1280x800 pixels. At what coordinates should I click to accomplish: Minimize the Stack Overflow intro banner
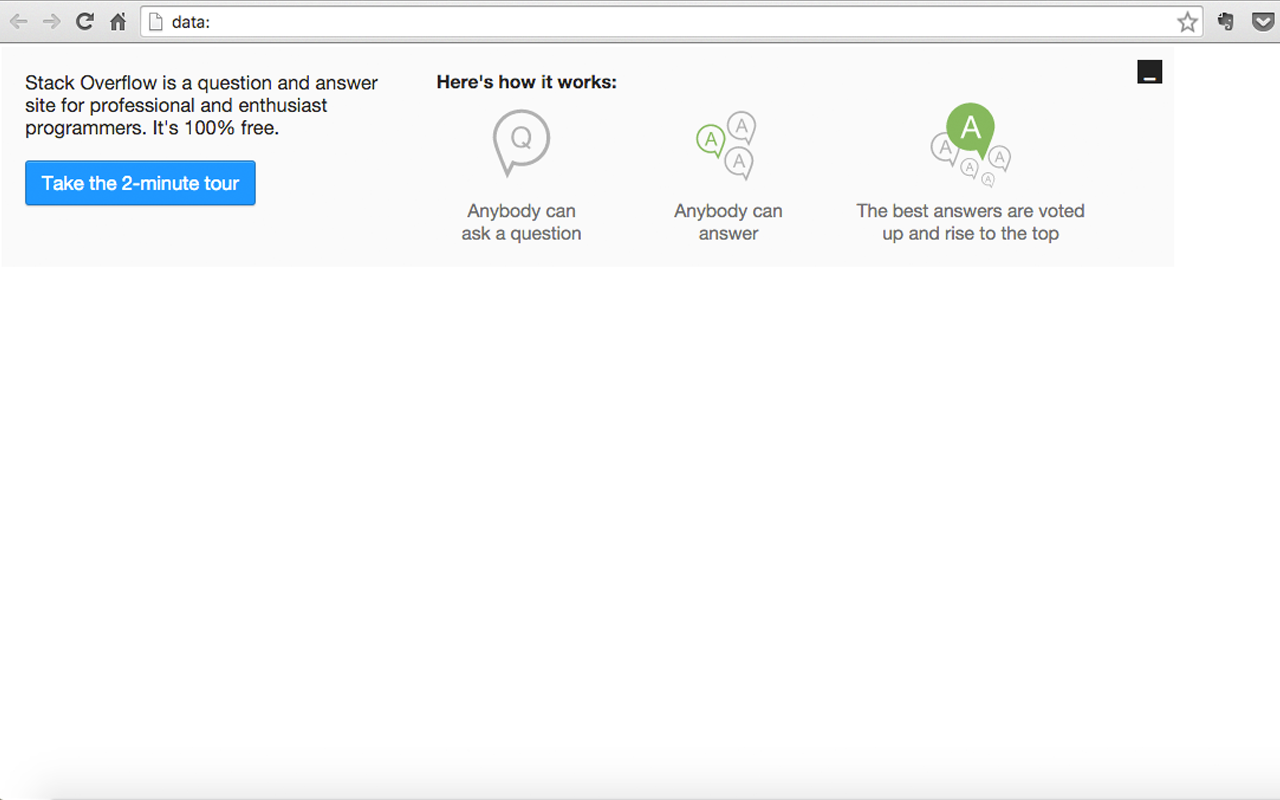click(1150, 71)
